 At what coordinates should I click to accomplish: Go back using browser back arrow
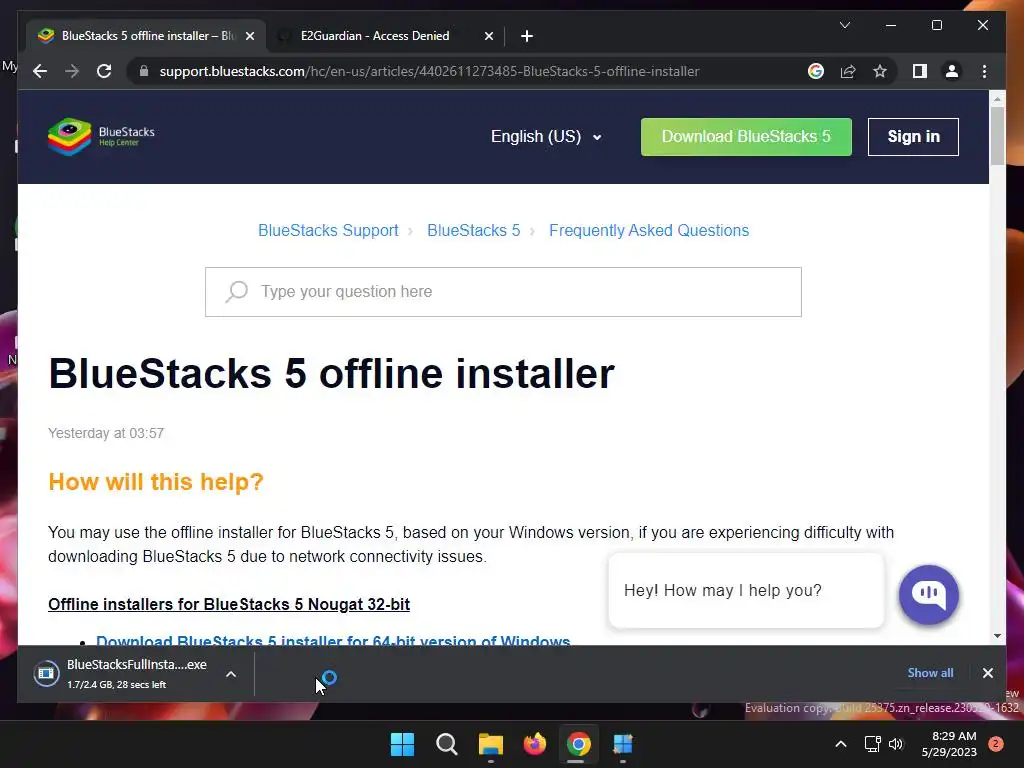[40, 71]
